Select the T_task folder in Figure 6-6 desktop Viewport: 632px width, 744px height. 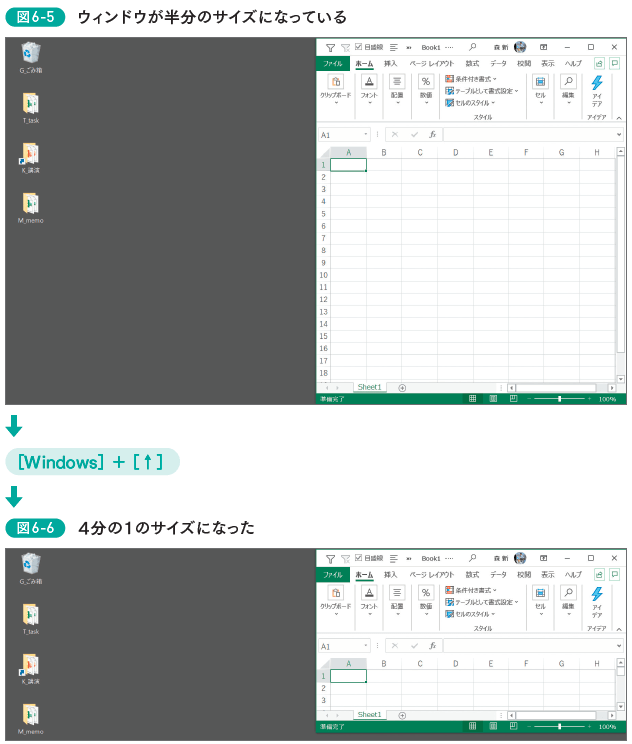coord(31,619)
